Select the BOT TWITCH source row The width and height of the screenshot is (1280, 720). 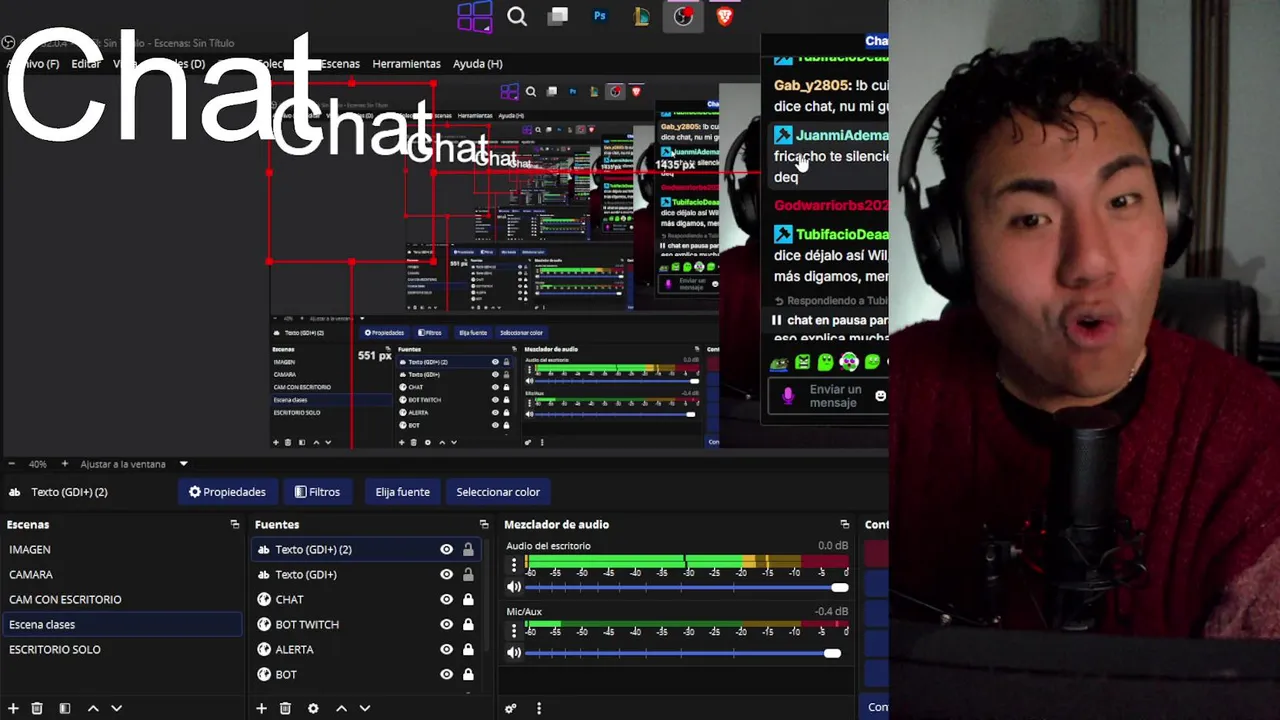click(x=366, y=624)
